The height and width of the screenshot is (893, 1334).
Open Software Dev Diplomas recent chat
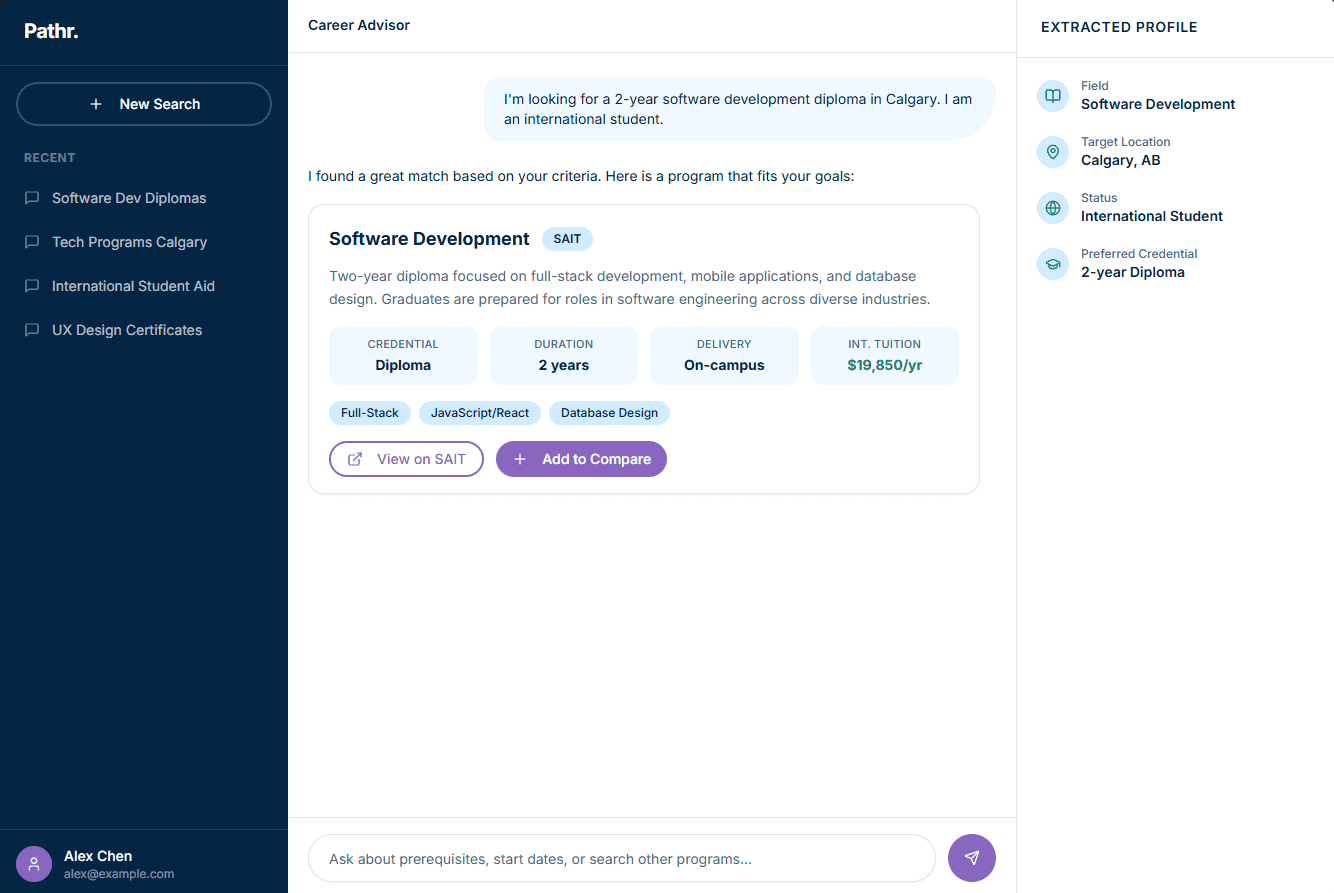(x=144, y=198)
